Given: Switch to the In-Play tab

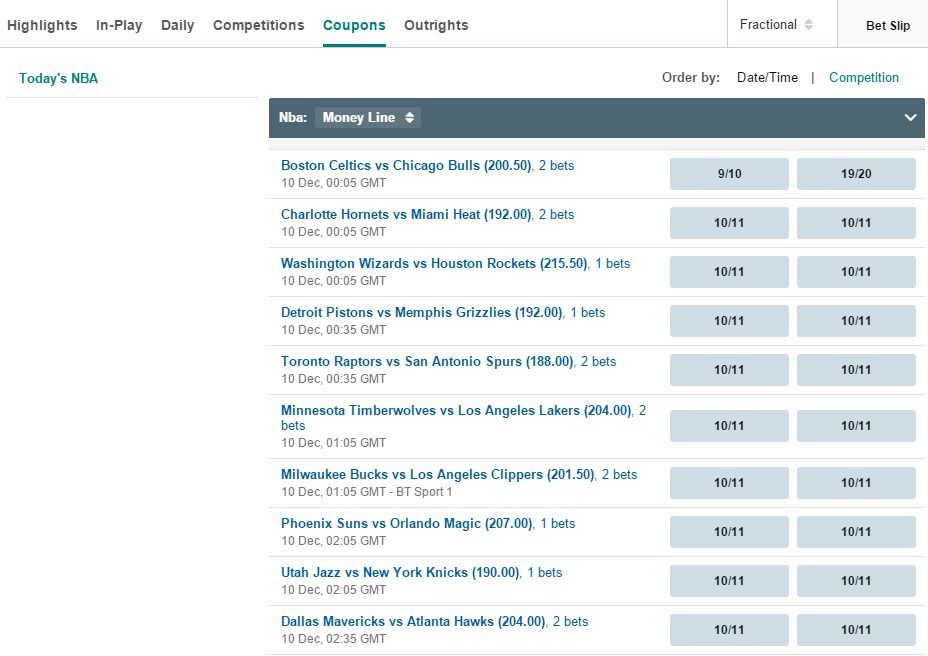Looking at the screenshot, I should [119, 25].
